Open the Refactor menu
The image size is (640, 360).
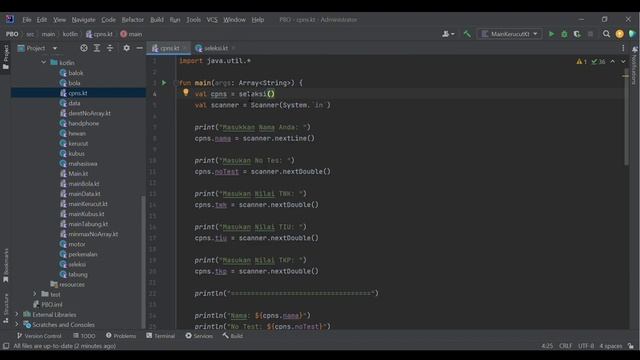click(133, 20)
